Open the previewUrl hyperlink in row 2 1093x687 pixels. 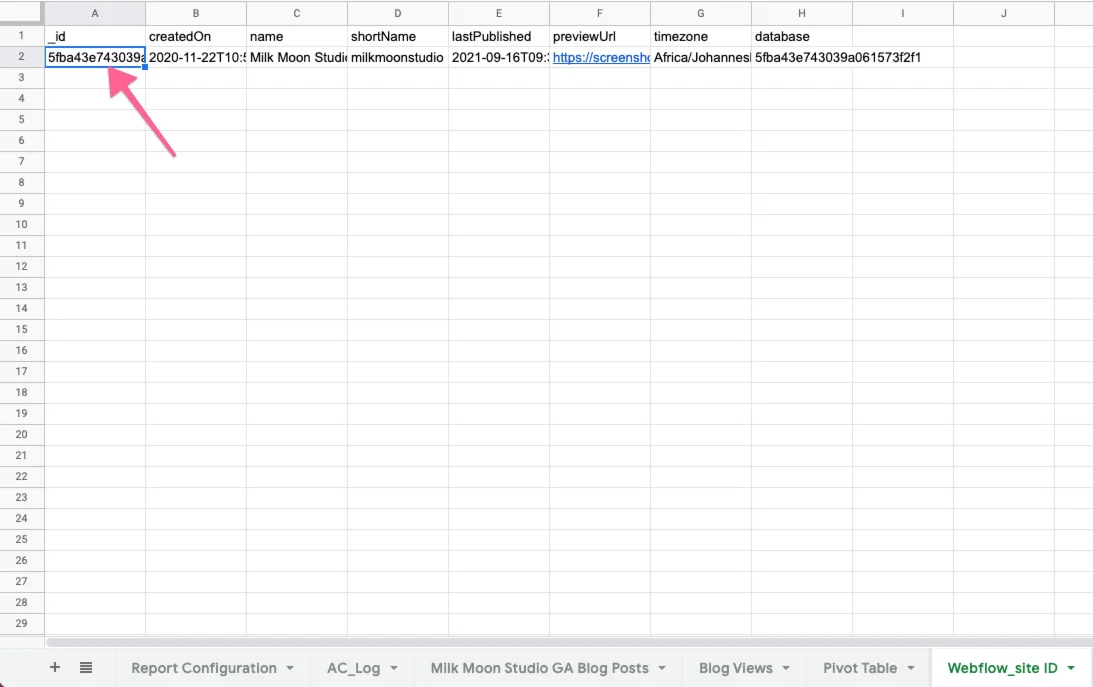600,57
